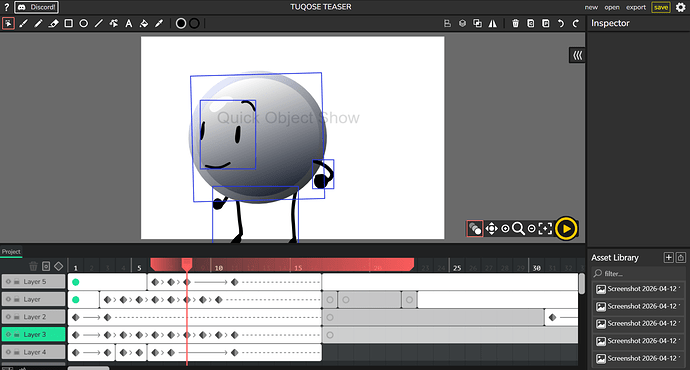690x370 pixels.
Task: Select the Brush tool
Action: point(23,23)
